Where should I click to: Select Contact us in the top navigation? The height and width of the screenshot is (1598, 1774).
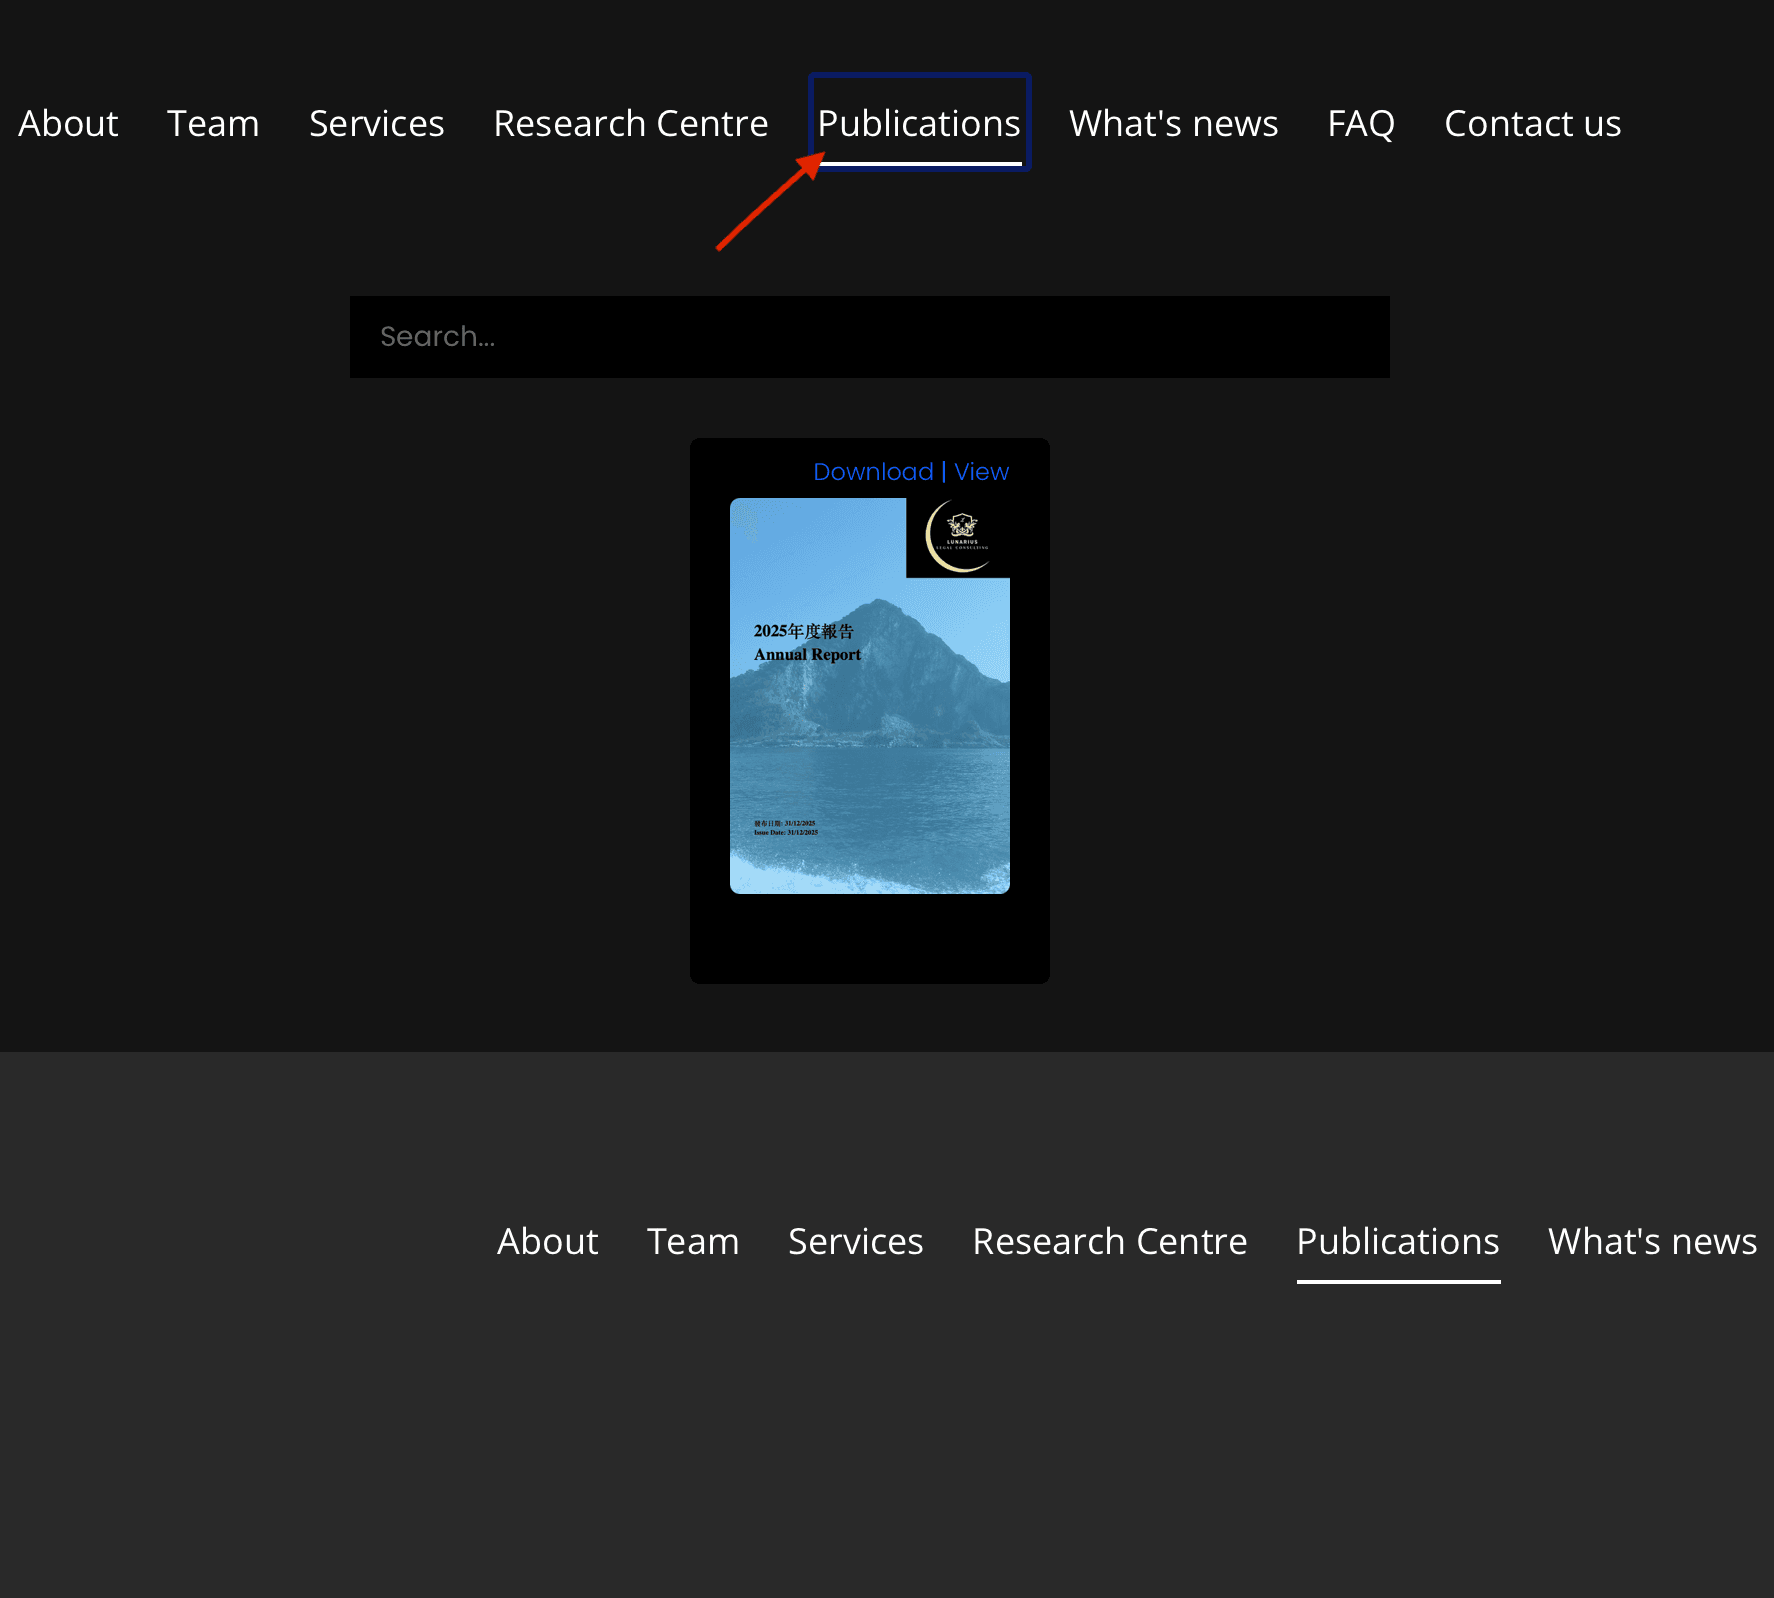tap(1532, 124)
